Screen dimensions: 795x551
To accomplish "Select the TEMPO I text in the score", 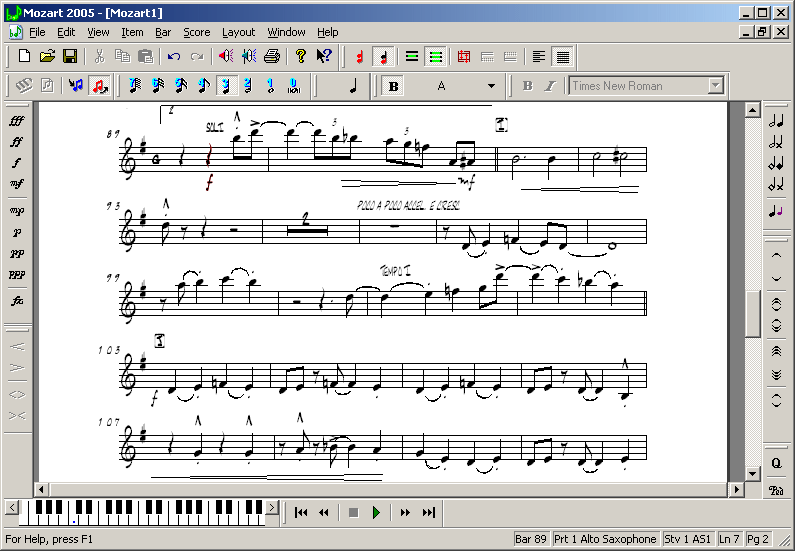I will pyautogui.click(x=396, y=271).
